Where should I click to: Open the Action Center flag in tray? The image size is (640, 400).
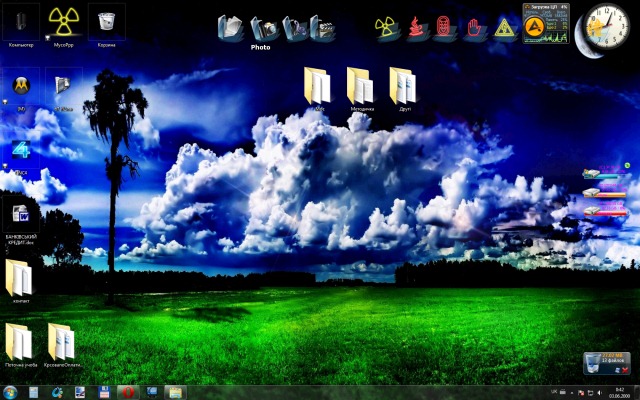[x=582, y=393]
